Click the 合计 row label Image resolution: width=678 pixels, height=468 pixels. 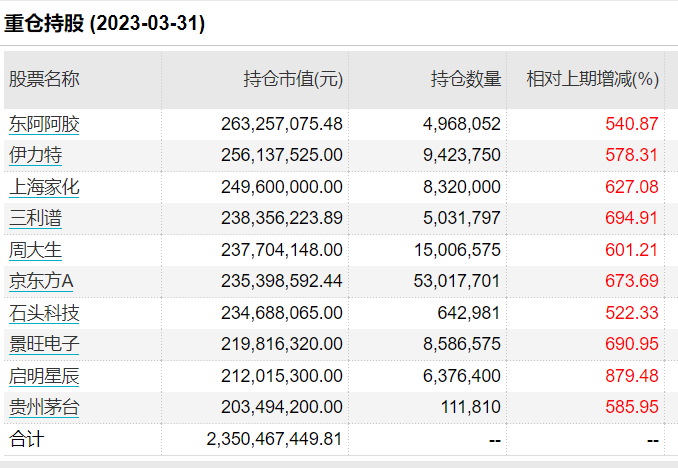(x=27, y=439)
